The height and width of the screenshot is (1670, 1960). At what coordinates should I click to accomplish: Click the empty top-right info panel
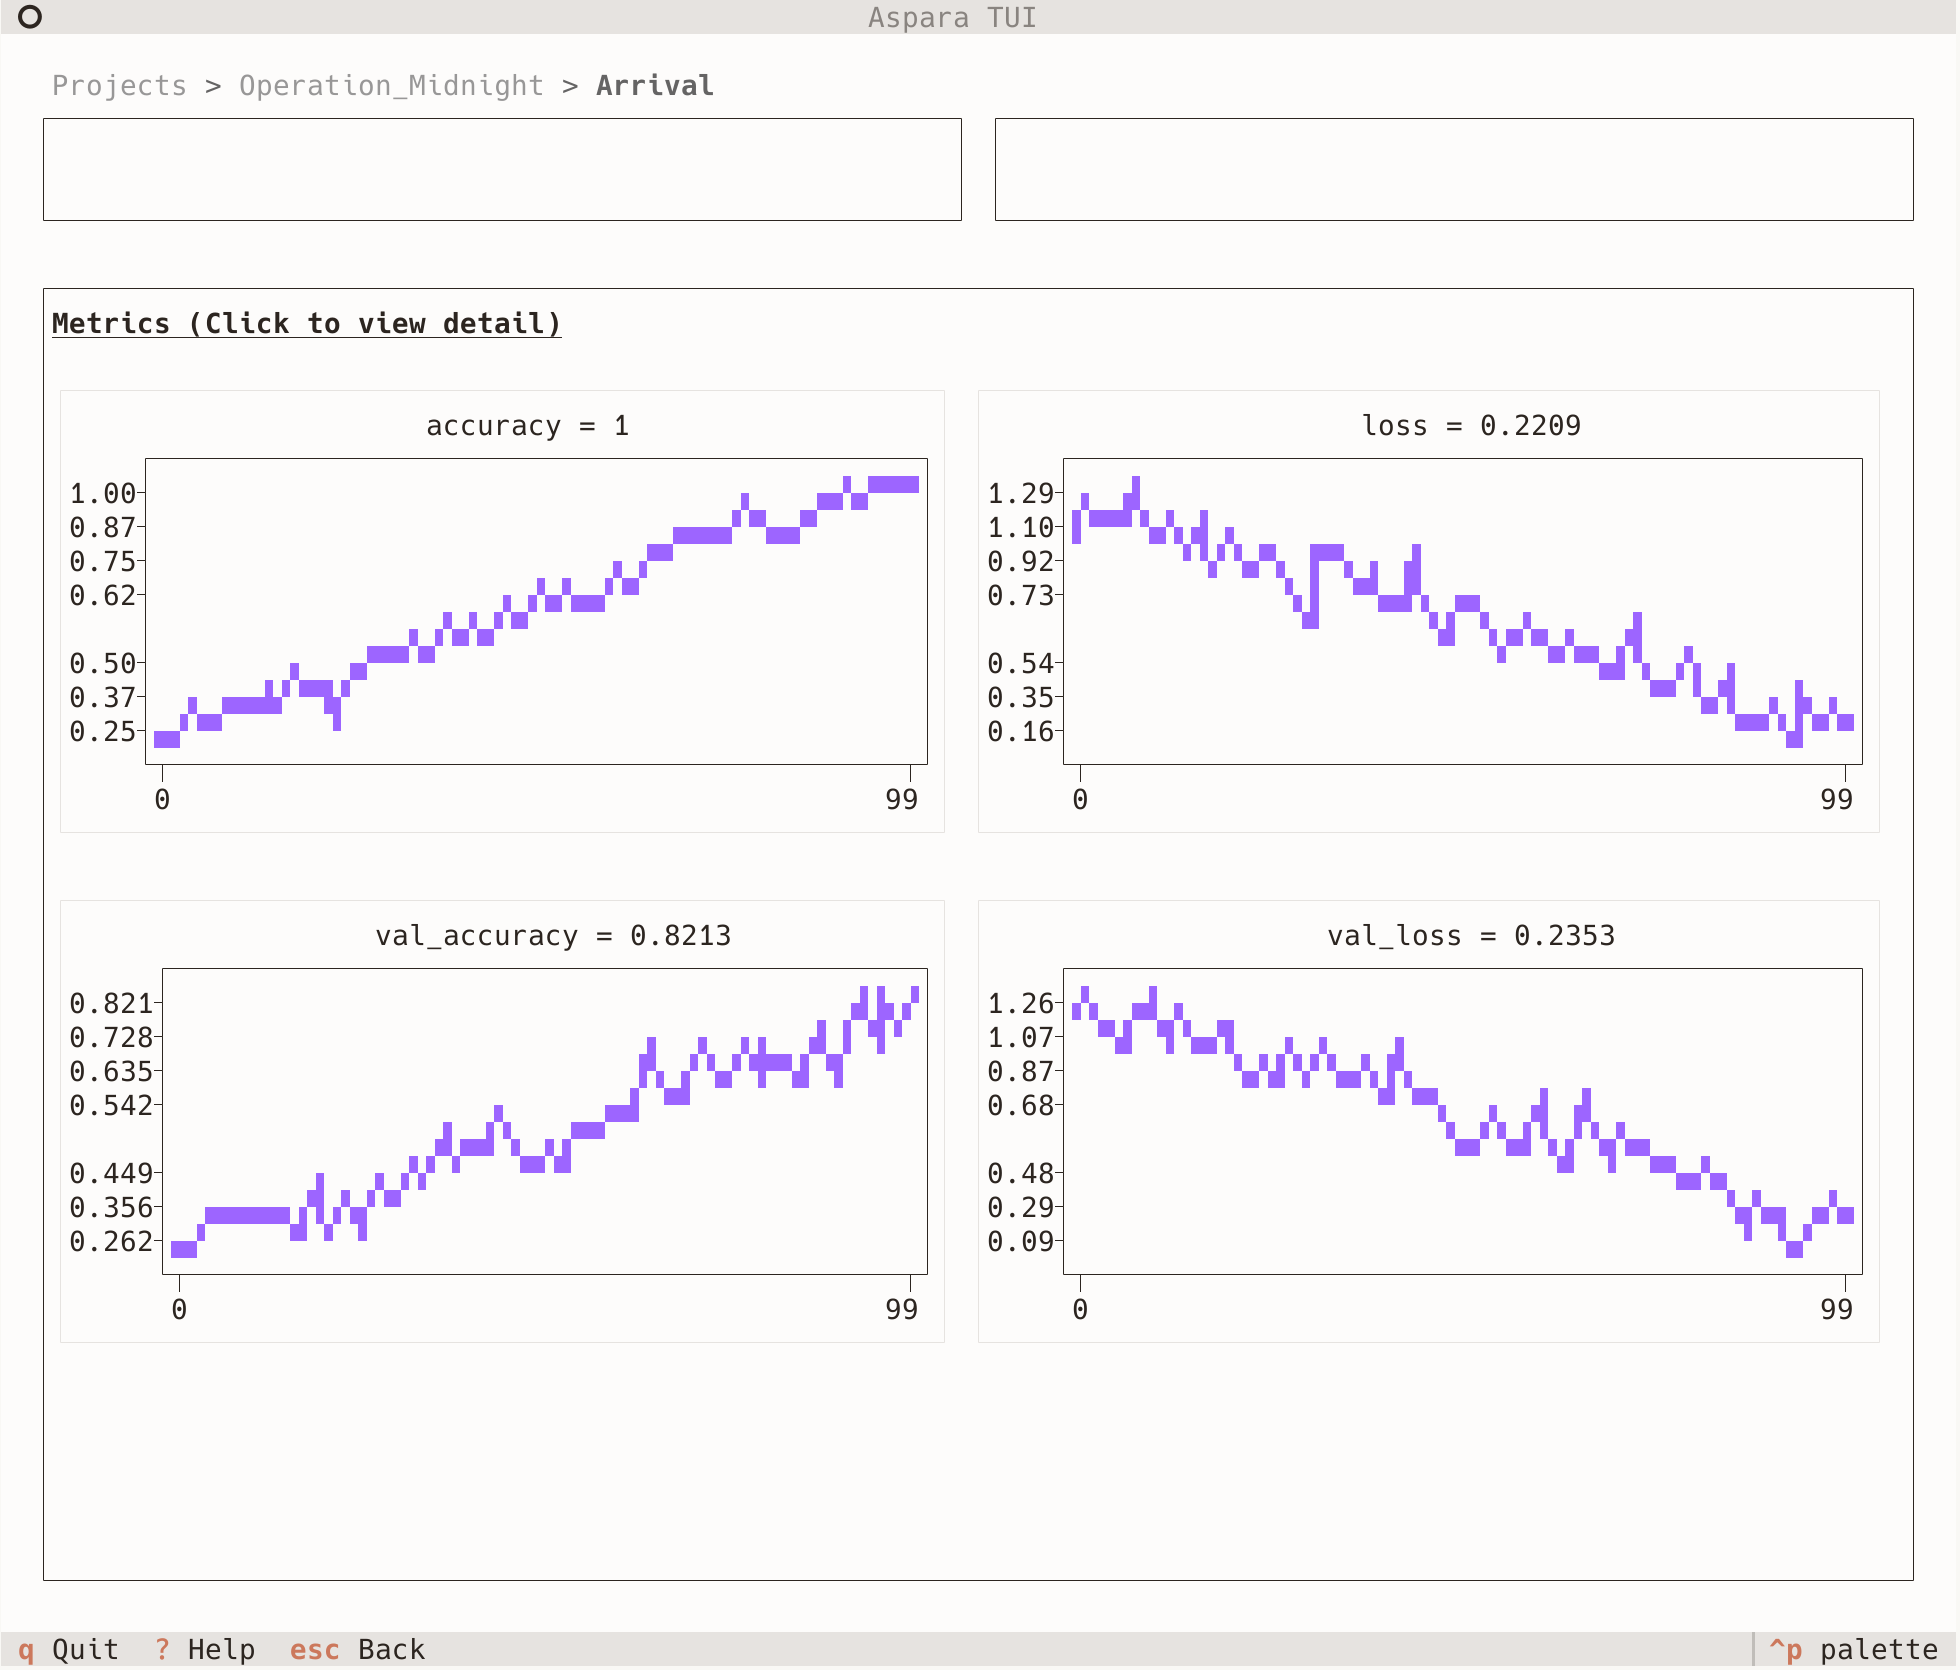pyautogui.click(x=1453, y=169)
